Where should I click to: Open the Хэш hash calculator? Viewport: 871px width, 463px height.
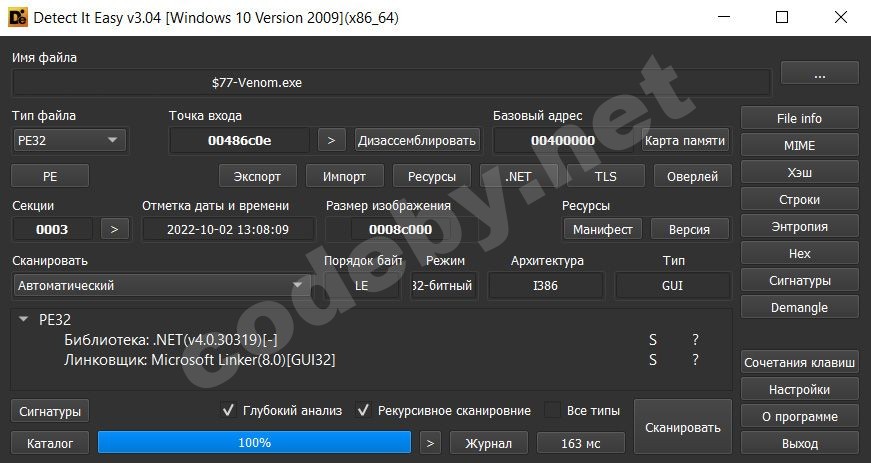[x=799, y=172]
